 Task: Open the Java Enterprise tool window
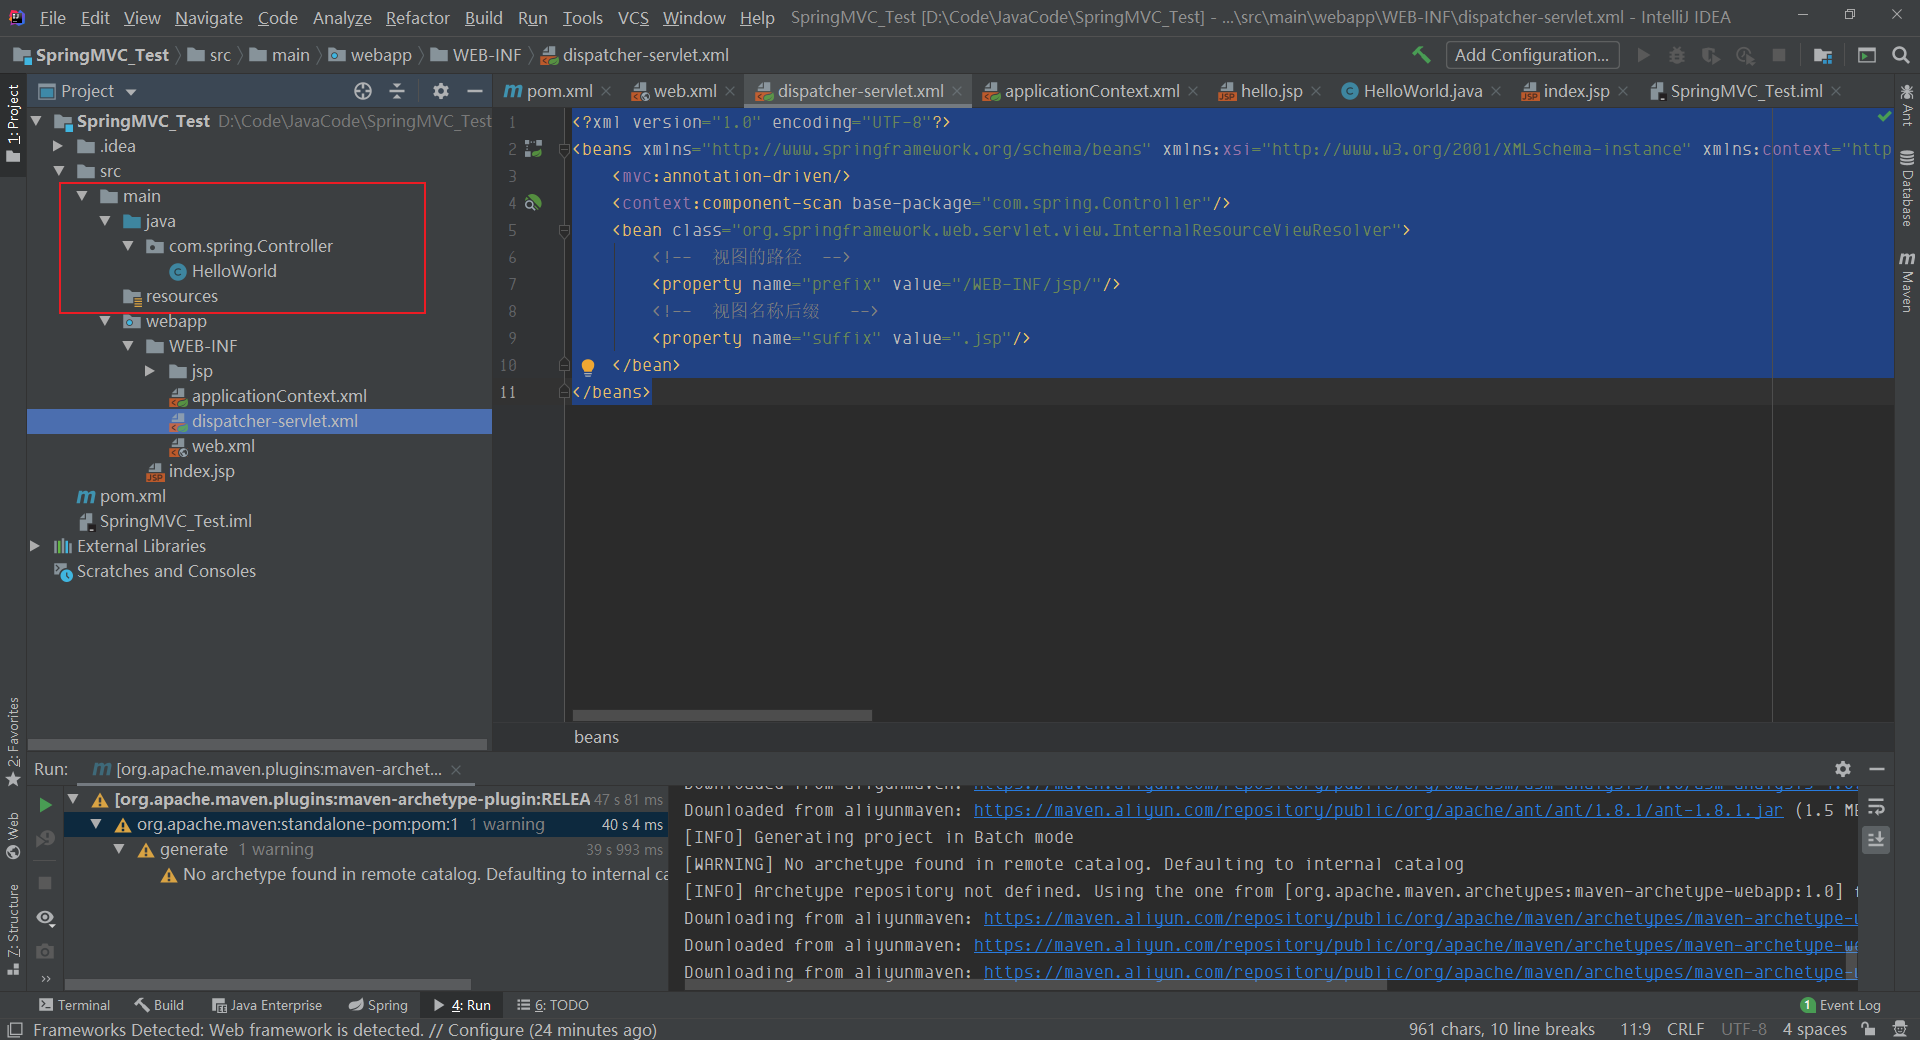click(x=267, y=1005)
